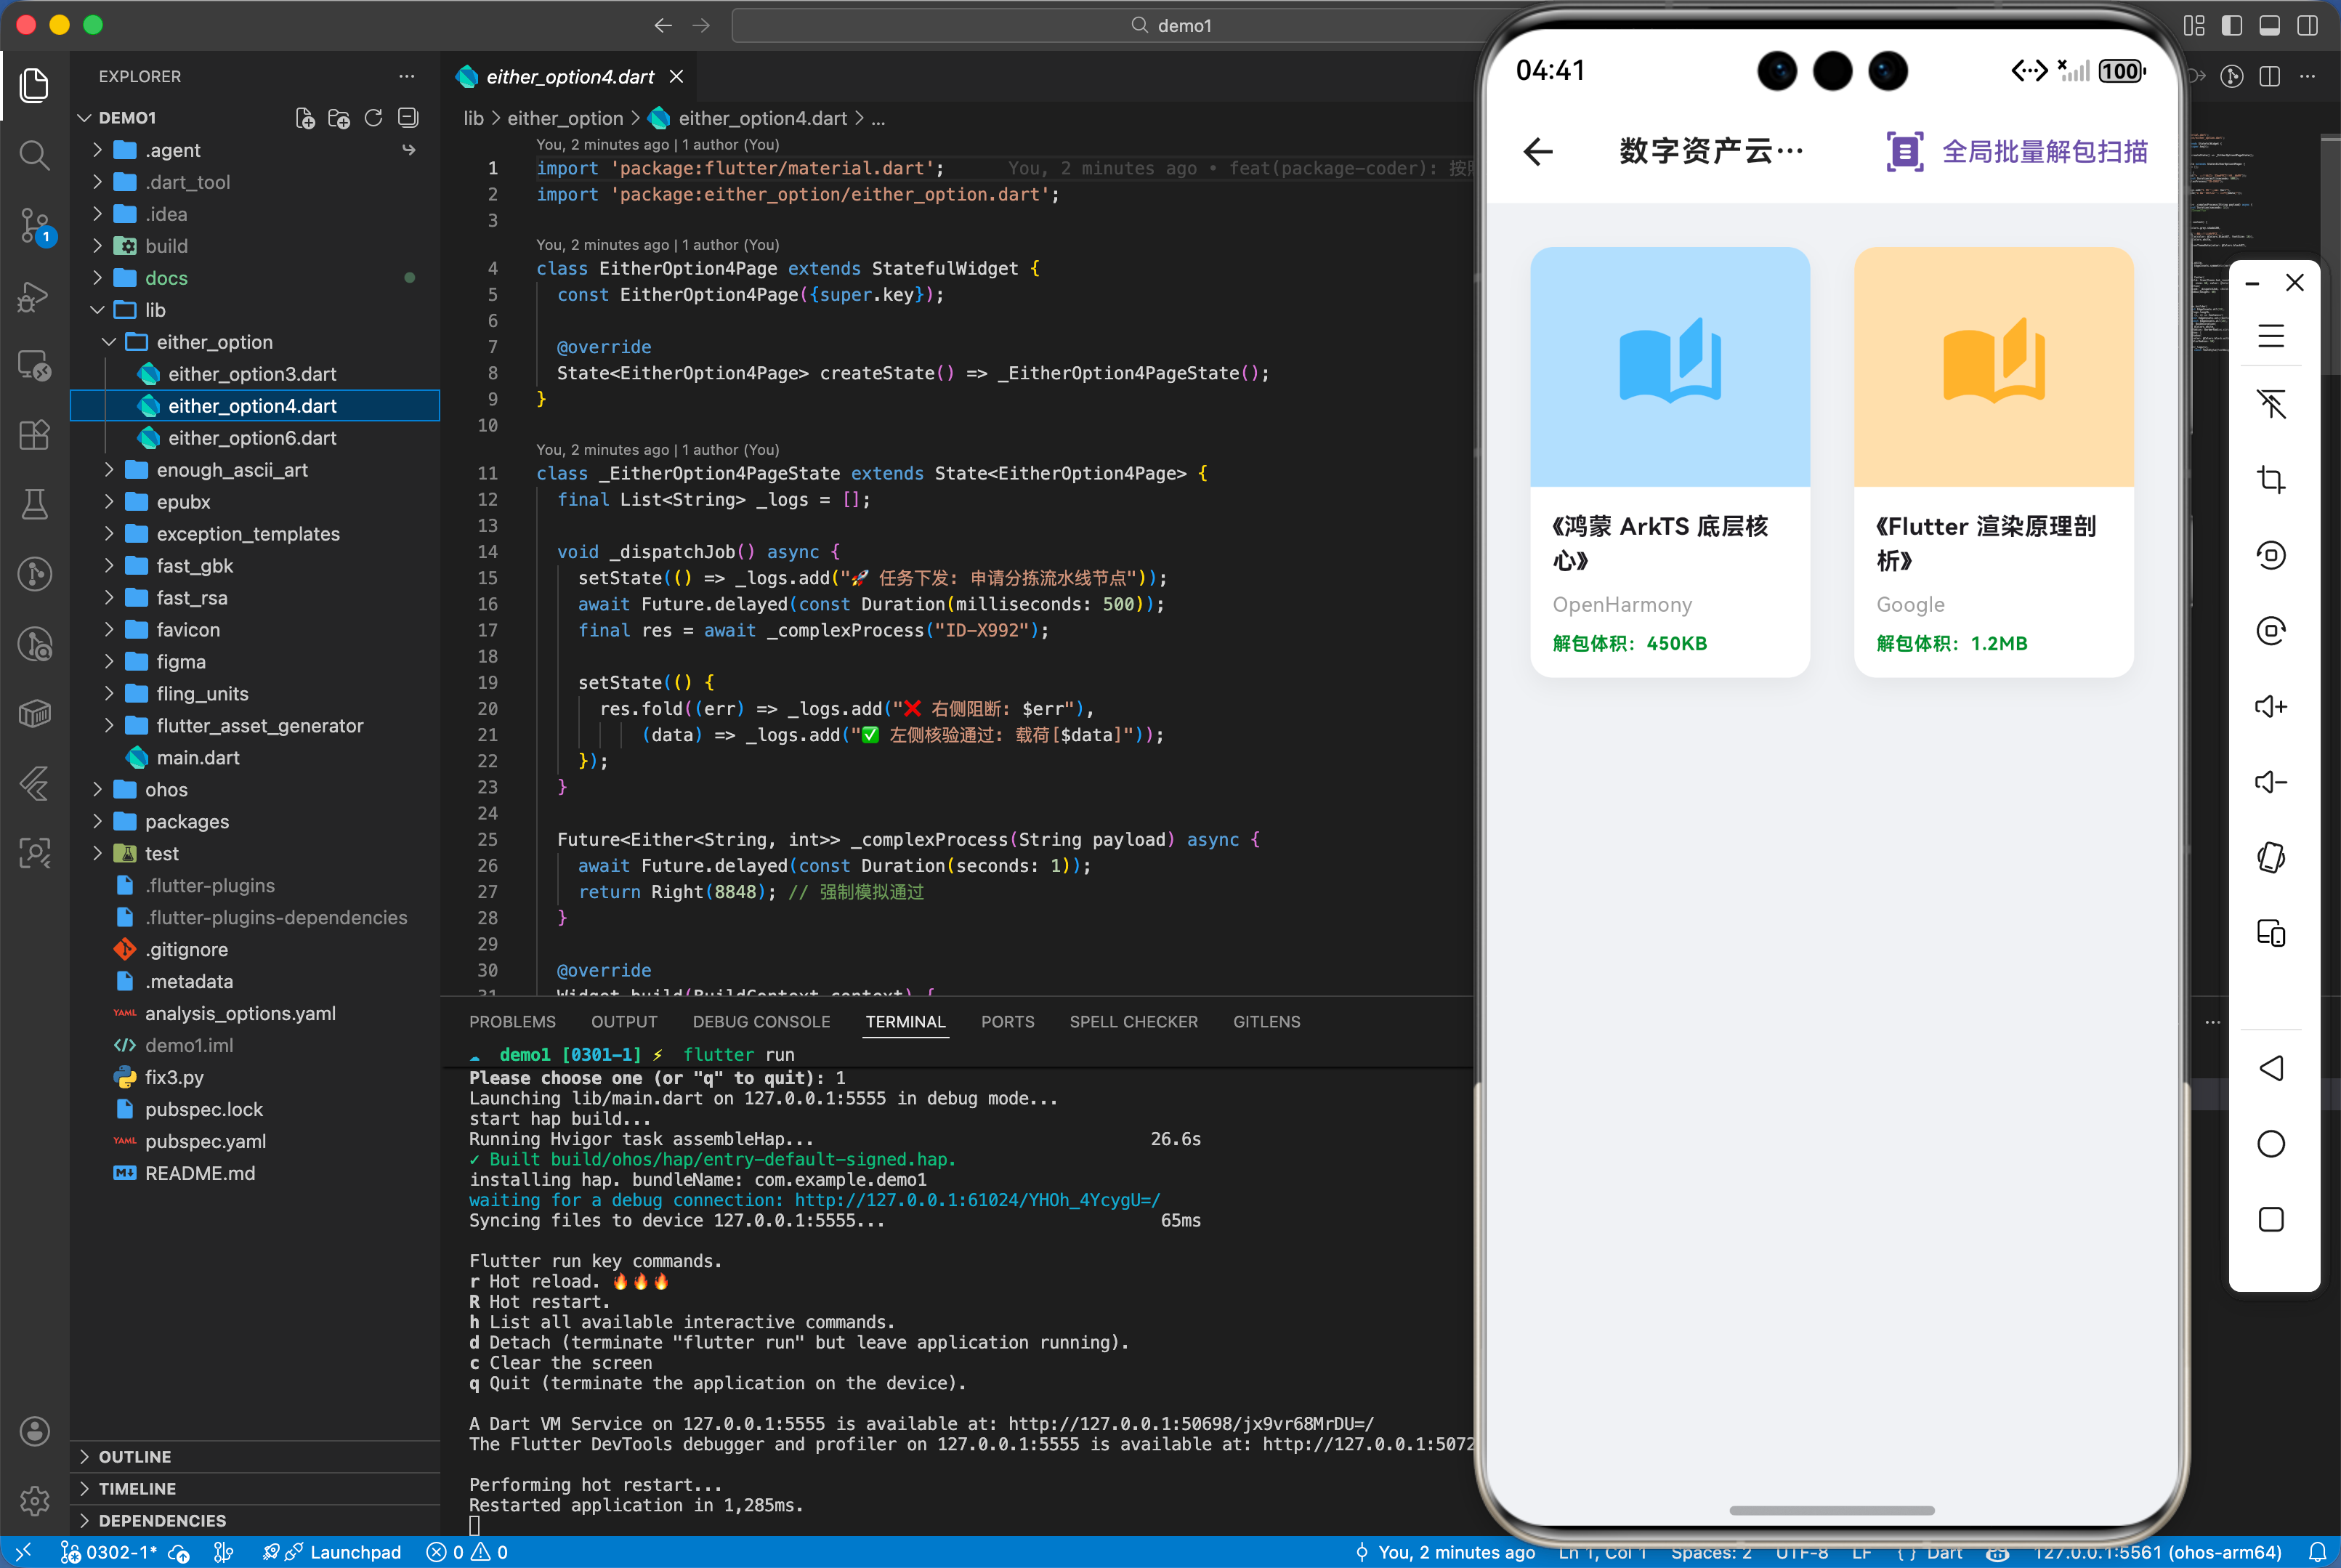The image size is (2341, 1568).
Task: Switch to the DEBUG CONSOLE tab
Action: (761, 1022)
